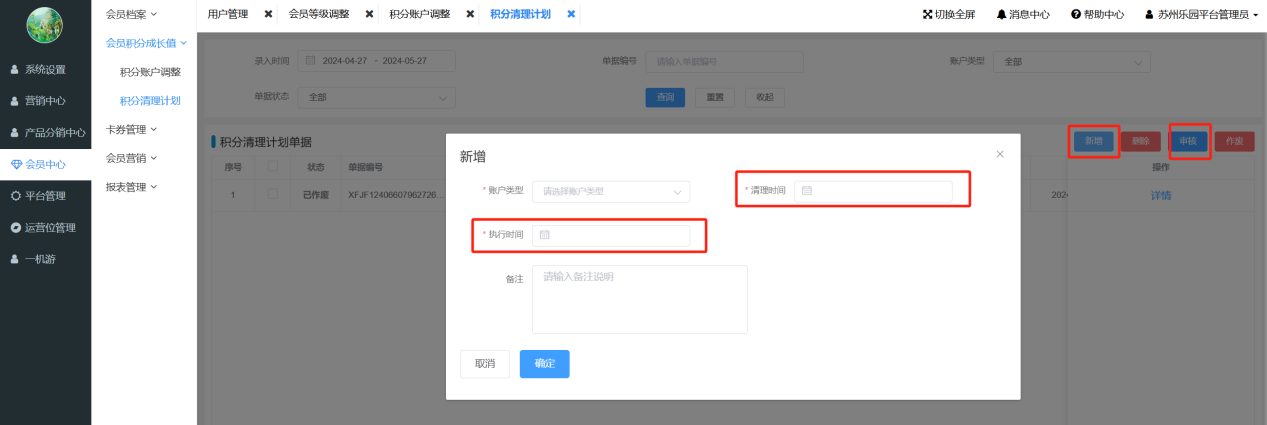The image size is (1267, 425).
Task: Click the 作废 void button
Action: point(1234,141)
